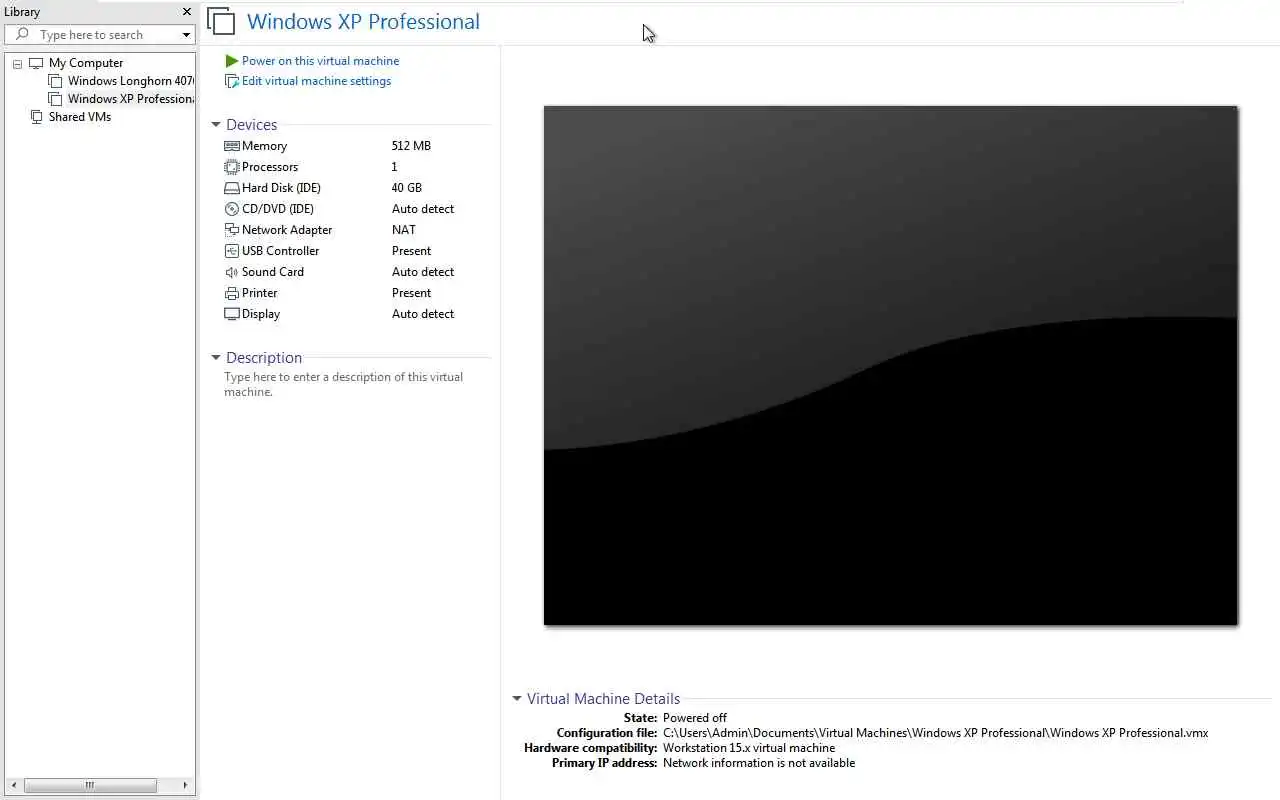Open Edit virtual machine settings link
This screenshot has height=800, width=1280.
click(316, 81)
